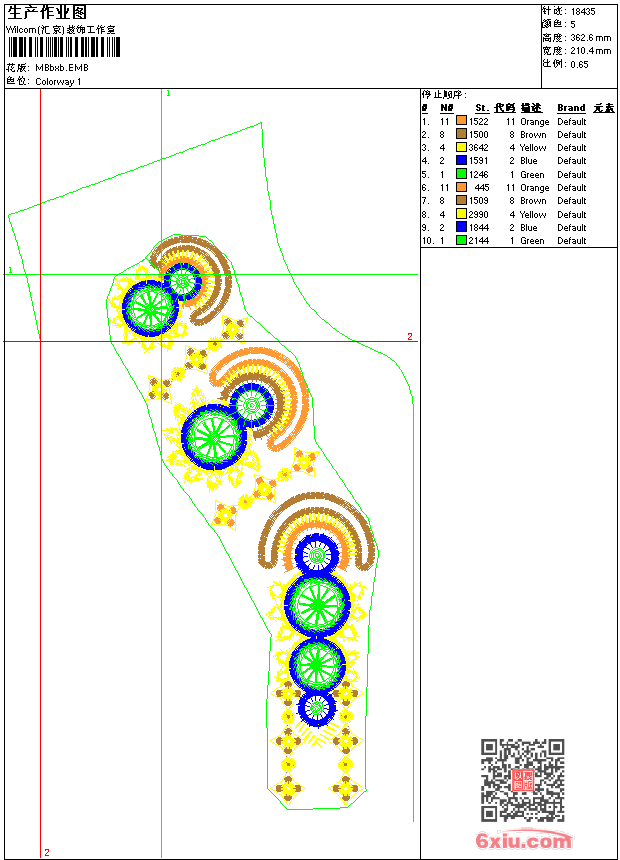Click the 'N#' column header
620x860 pixels.
point(447,108)
